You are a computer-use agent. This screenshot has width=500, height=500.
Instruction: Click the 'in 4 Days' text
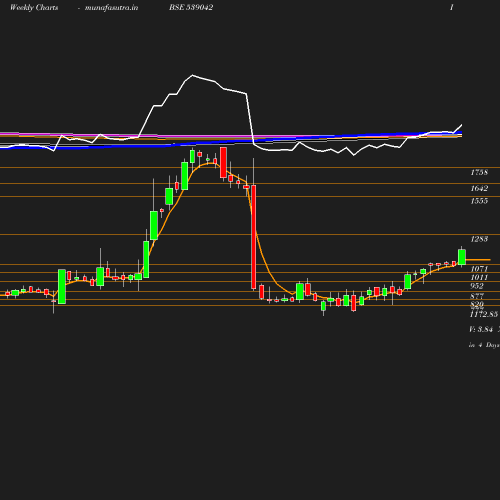pyautogui.click(x=484, y=345)
